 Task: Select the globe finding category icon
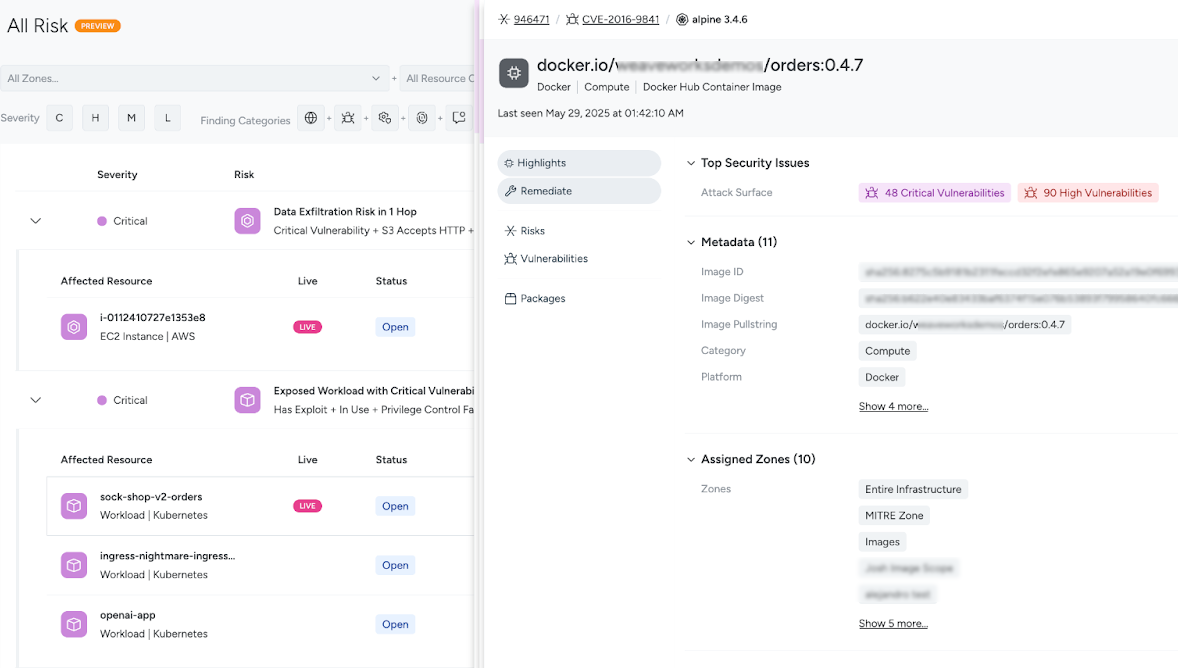tap(310, 118)
